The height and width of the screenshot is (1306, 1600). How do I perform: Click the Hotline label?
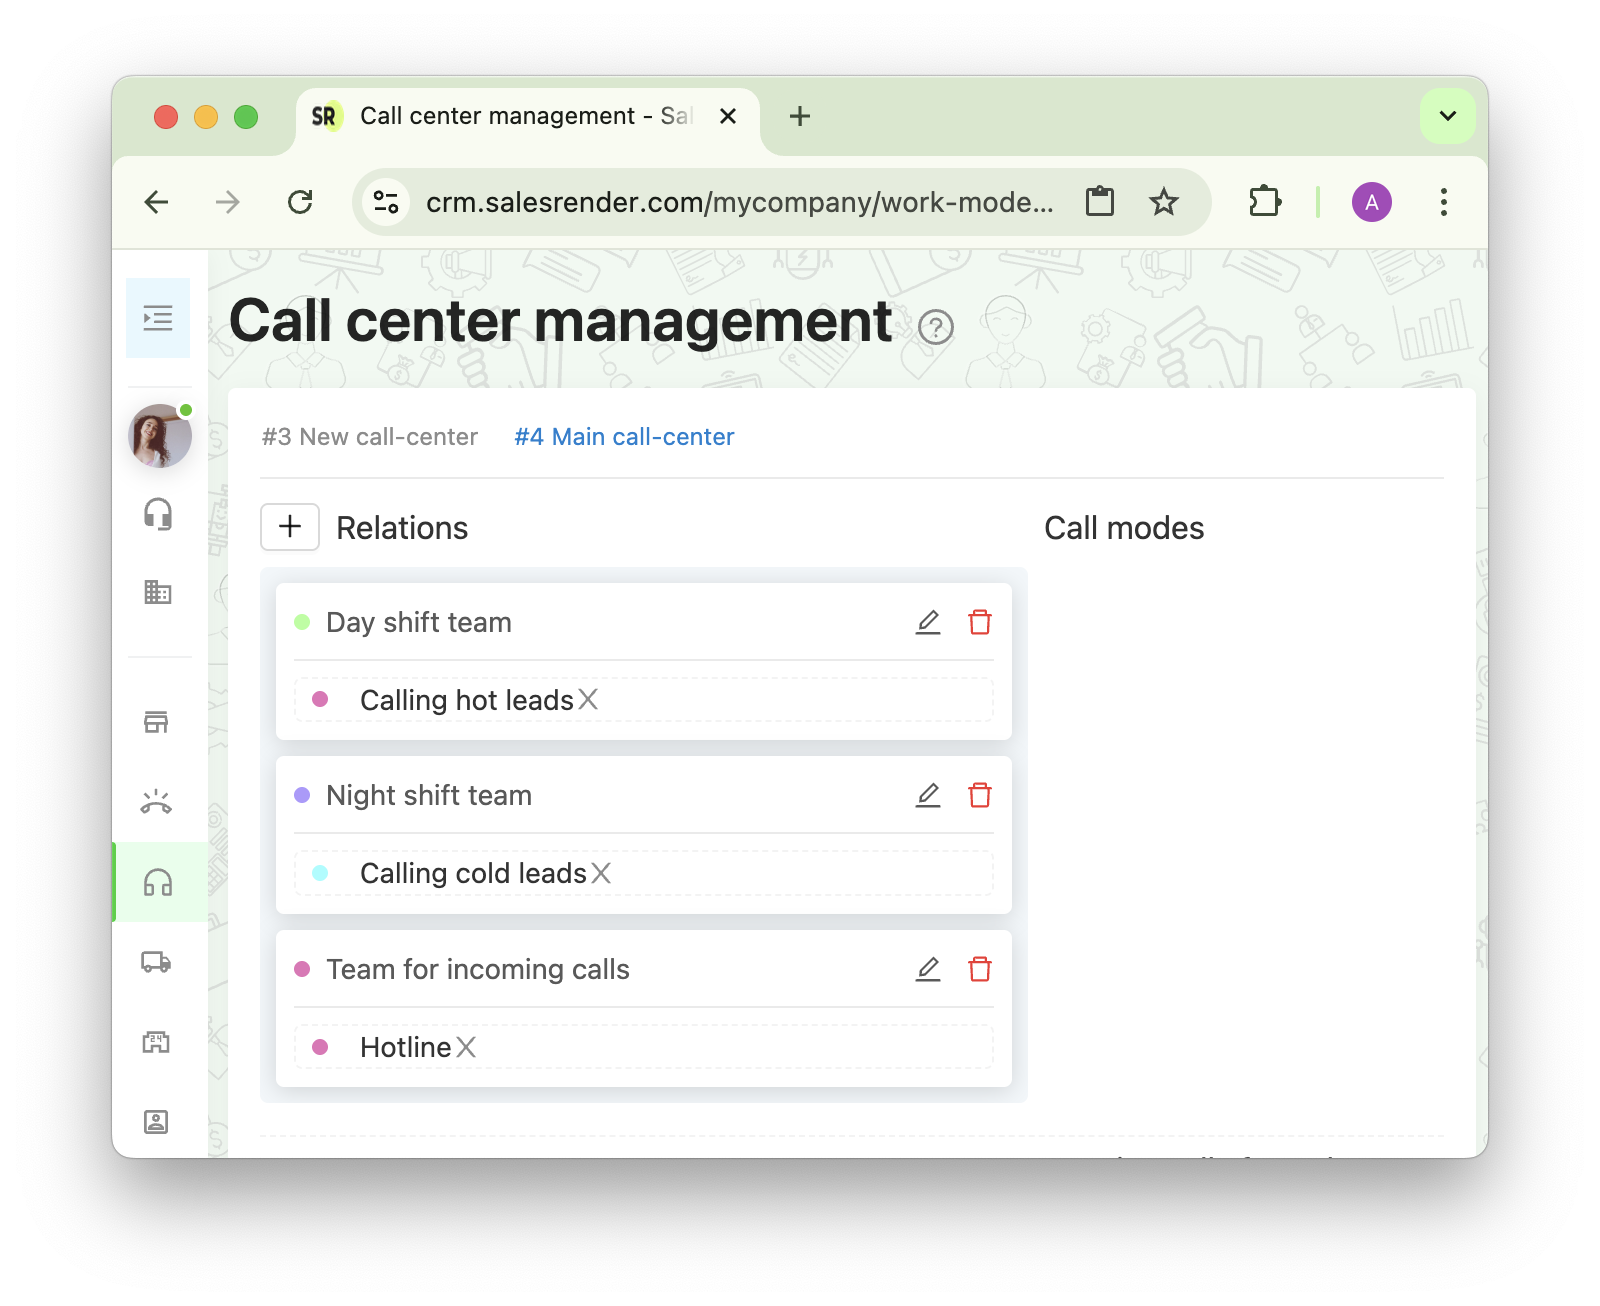point(406,1047)
